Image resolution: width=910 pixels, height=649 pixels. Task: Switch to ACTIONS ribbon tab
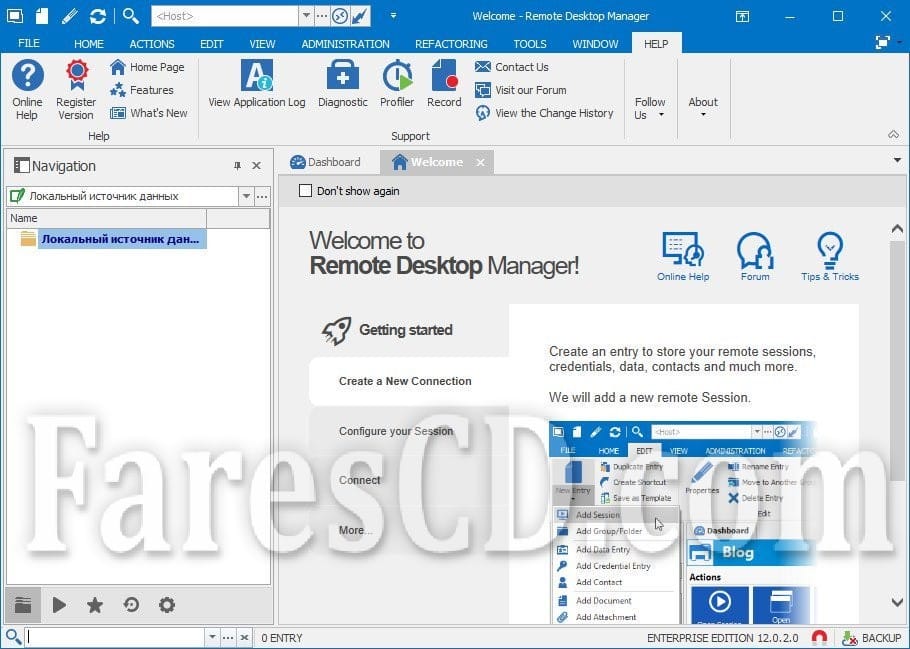[x=152, y=44]
